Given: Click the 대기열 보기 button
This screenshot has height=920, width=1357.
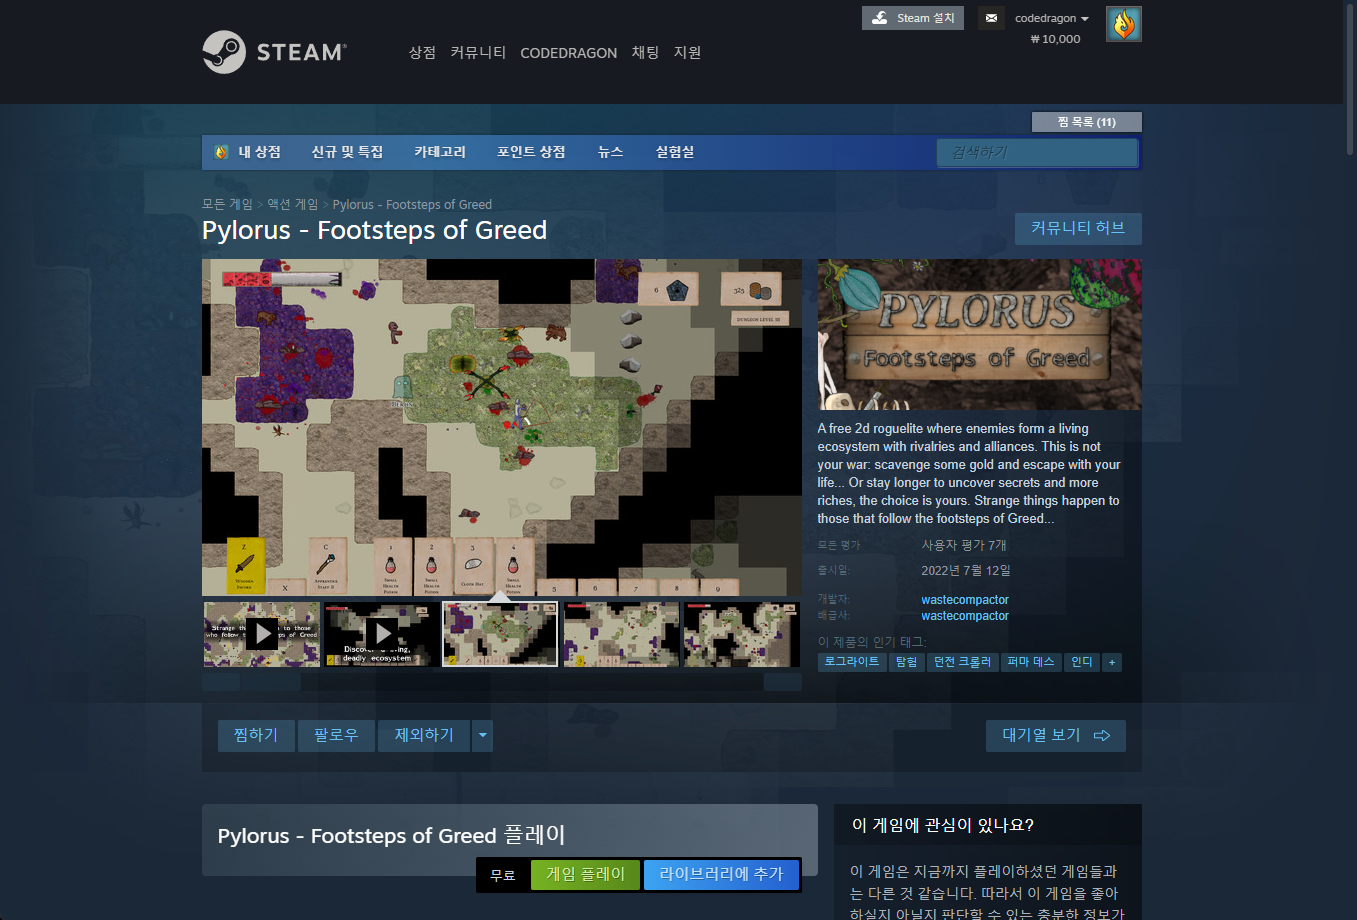Looking at the screenshot, I should point(1056,735).
